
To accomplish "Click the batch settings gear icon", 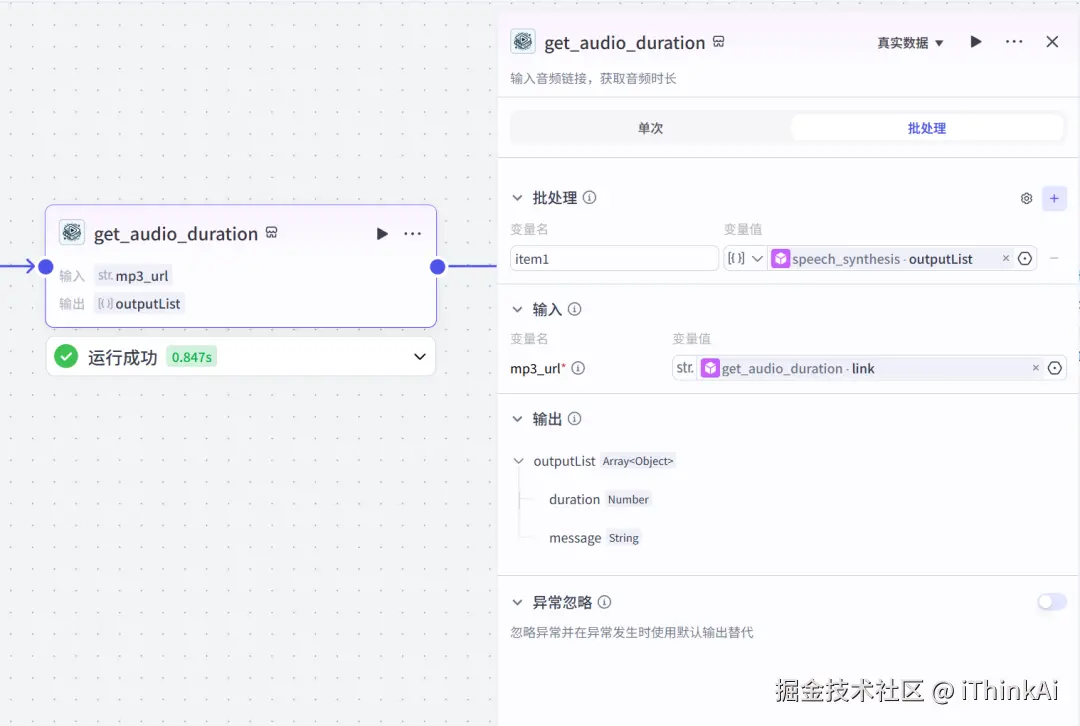I will point(1025,198).
